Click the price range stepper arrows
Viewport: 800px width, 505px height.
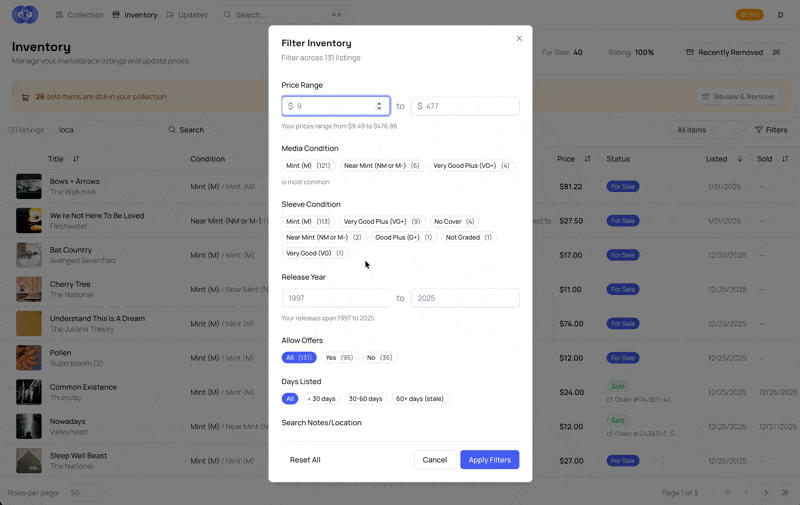pyautogui.click(x=379, y=106)
